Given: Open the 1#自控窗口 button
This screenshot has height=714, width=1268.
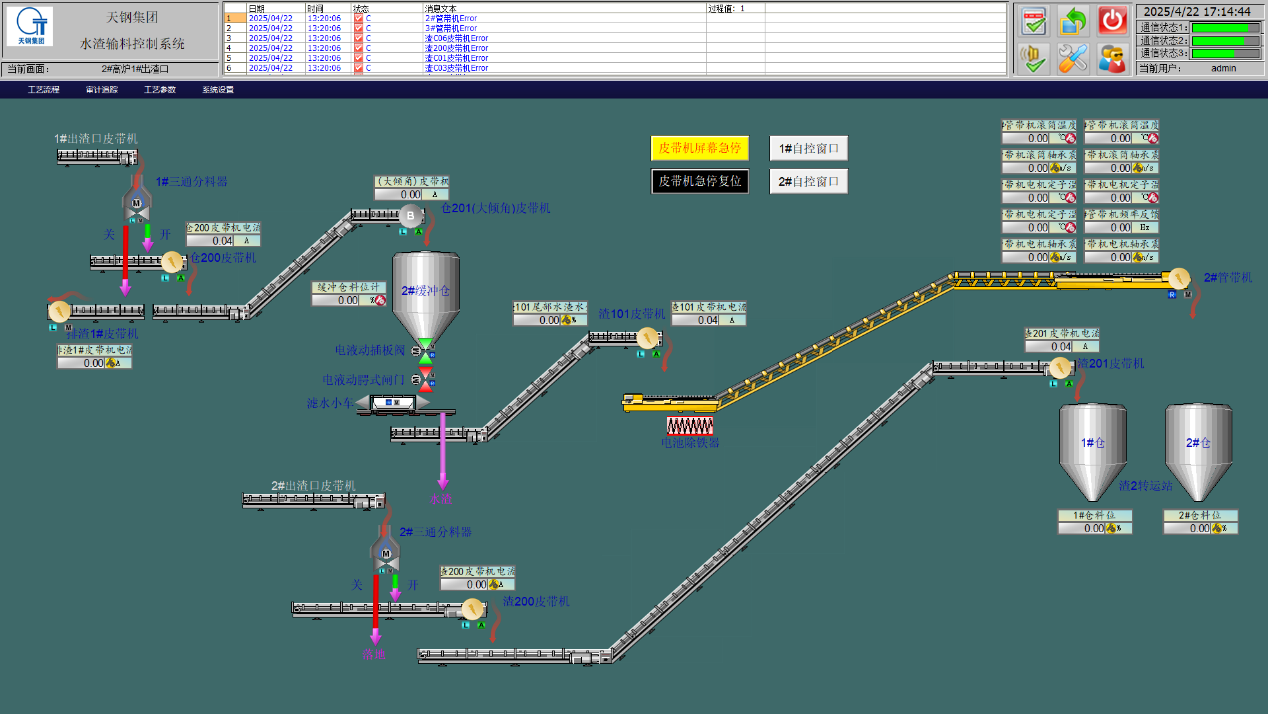Looking at the screenshot, I should click(x=808, y=149).
